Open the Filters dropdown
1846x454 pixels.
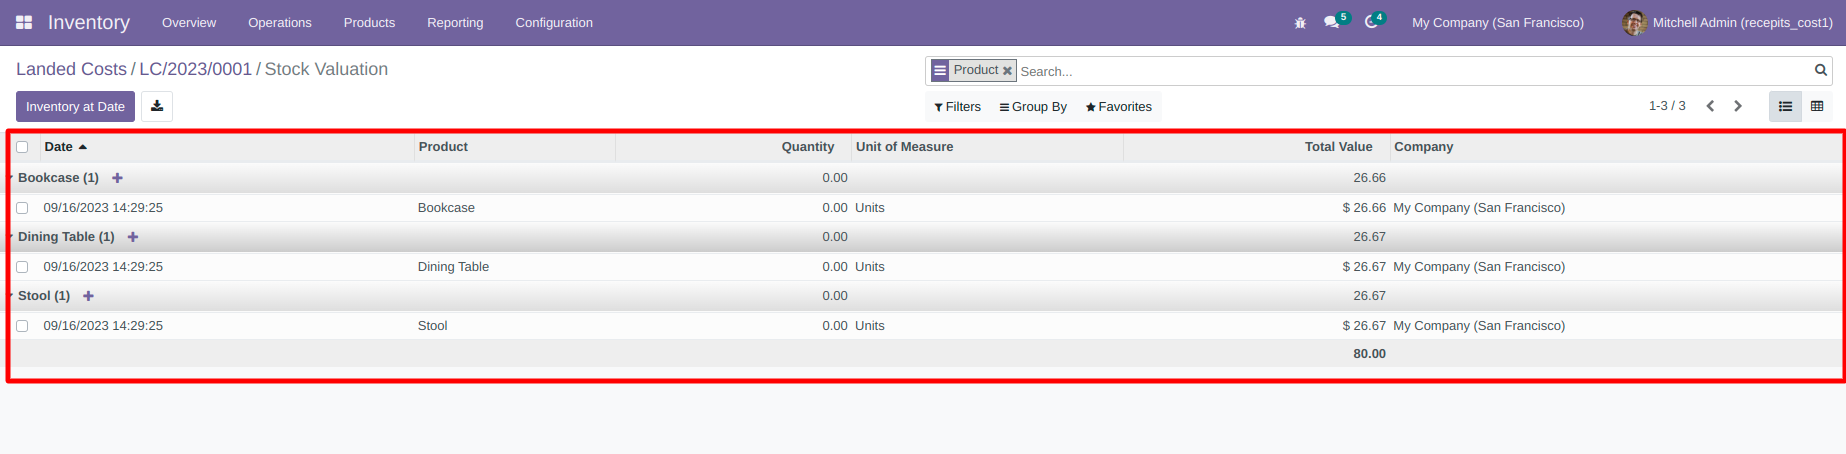point(957,107)
